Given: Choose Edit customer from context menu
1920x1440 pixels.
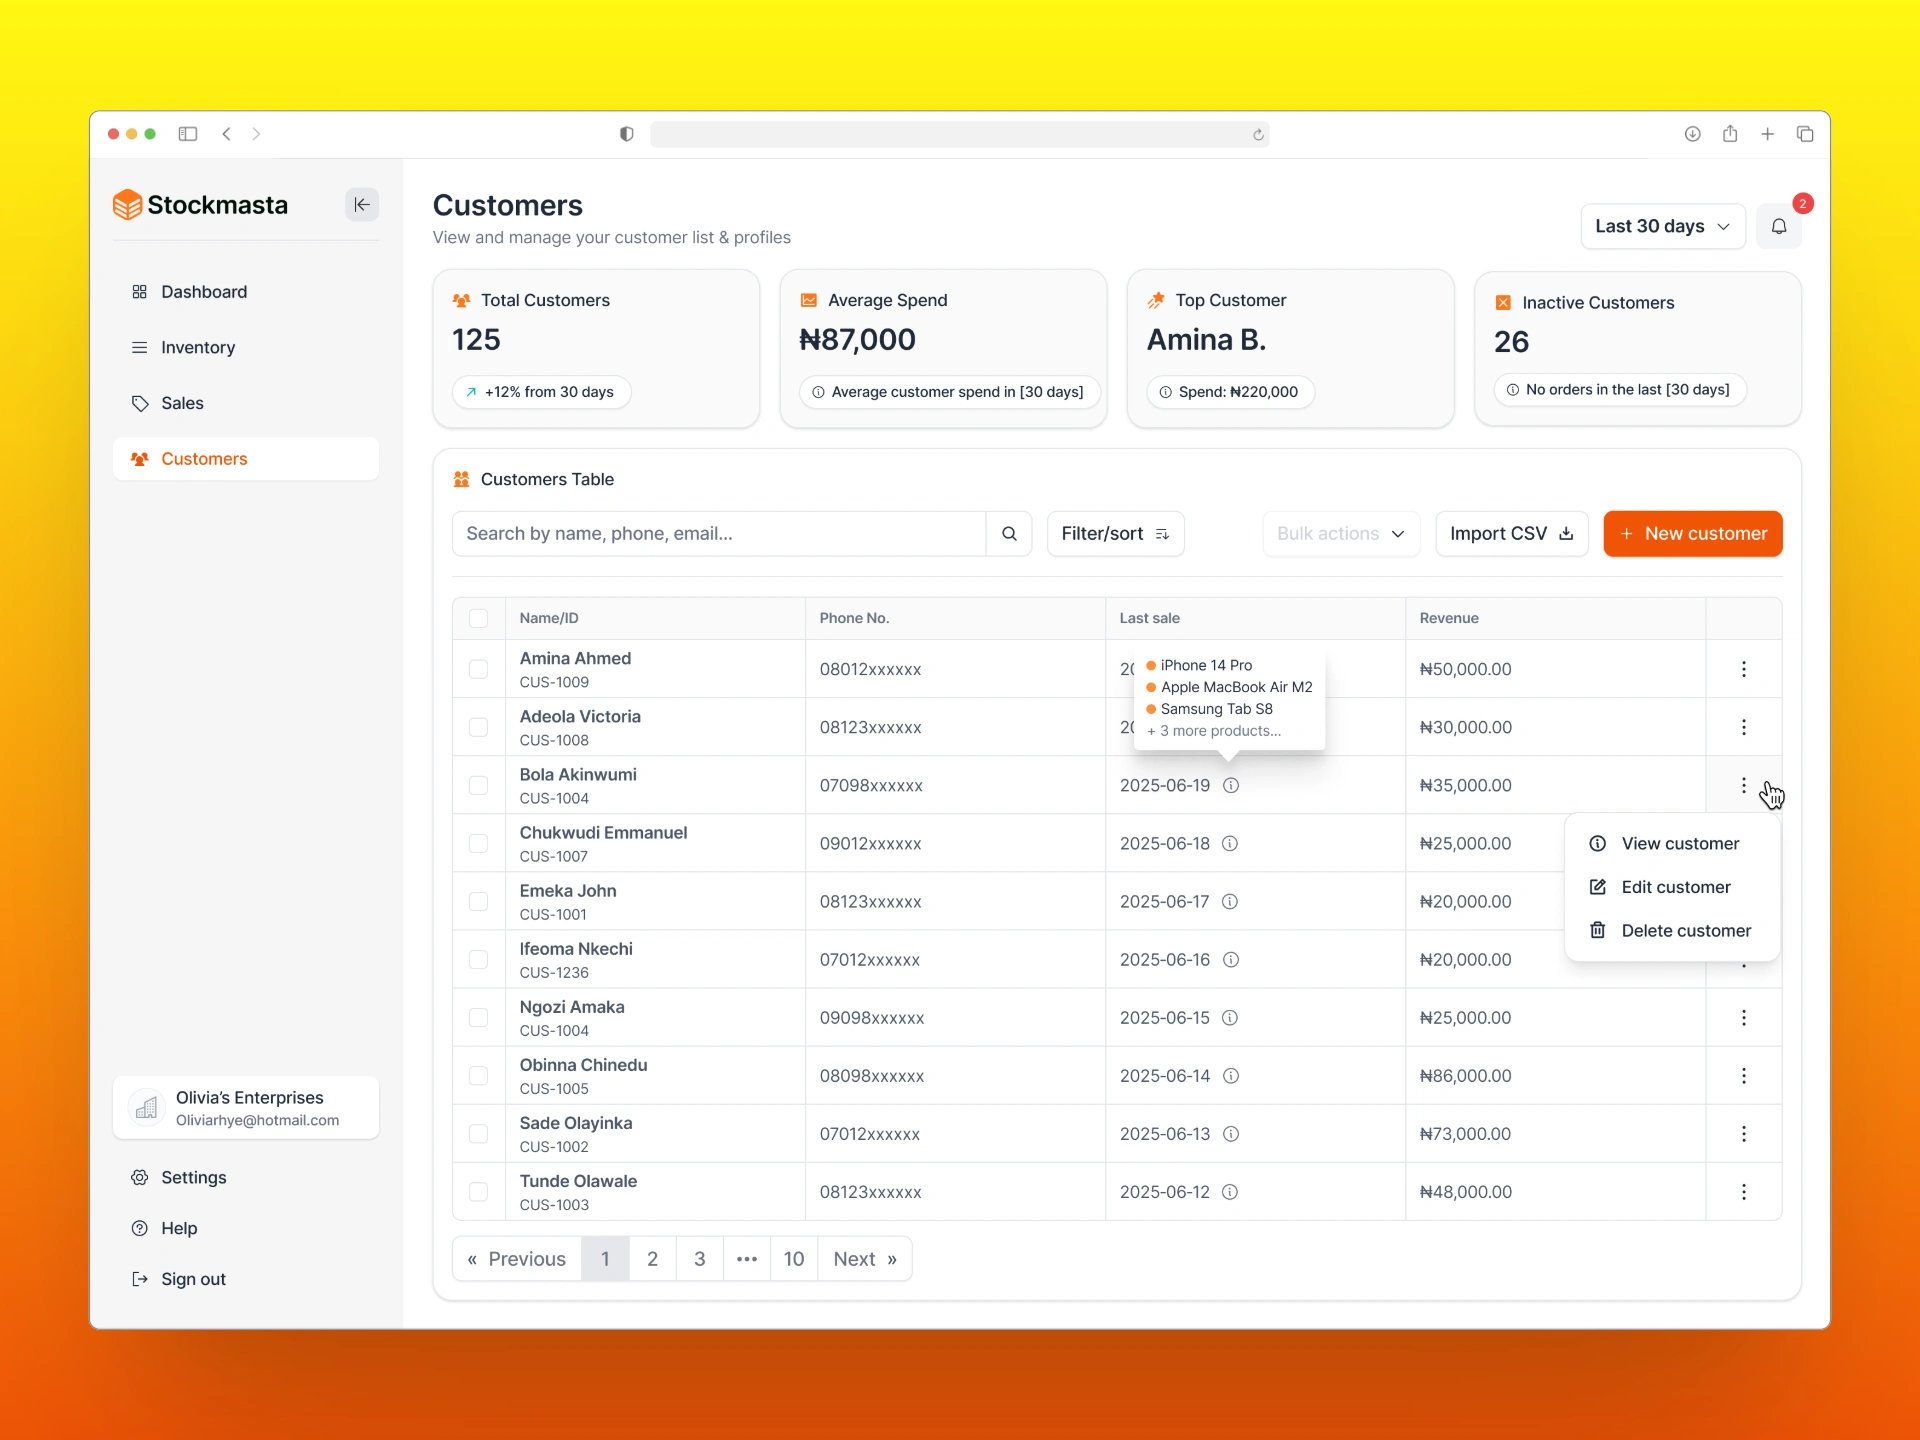Looking at the screenshot, I should 1675,887.
